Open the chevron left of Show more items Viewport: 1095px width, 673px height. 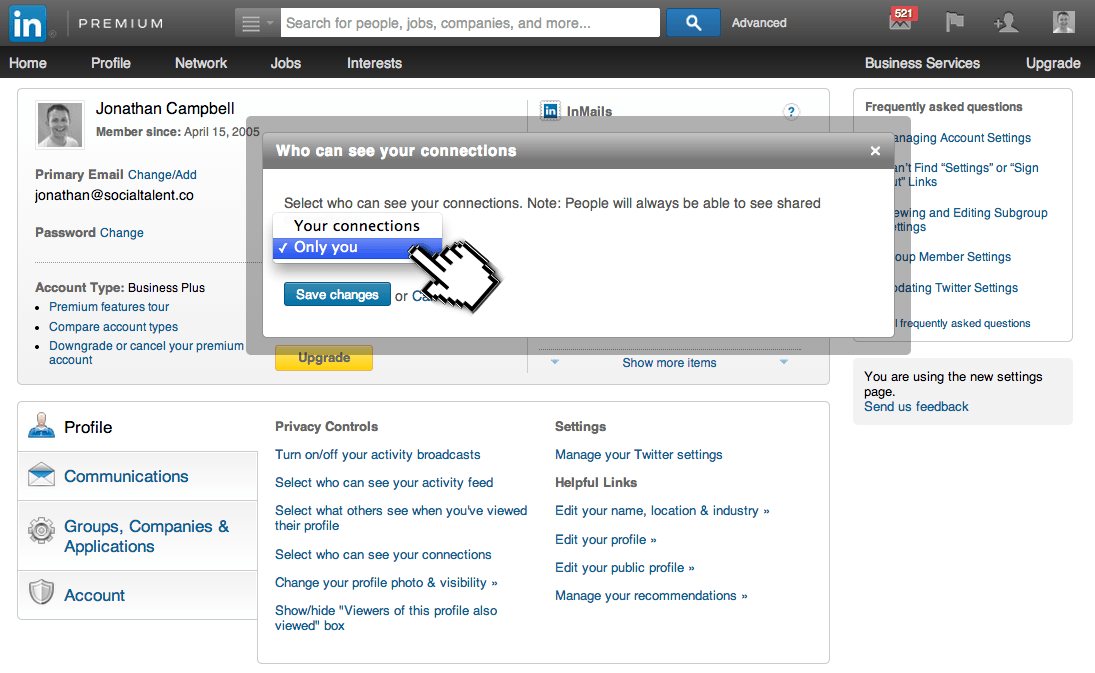557,363
